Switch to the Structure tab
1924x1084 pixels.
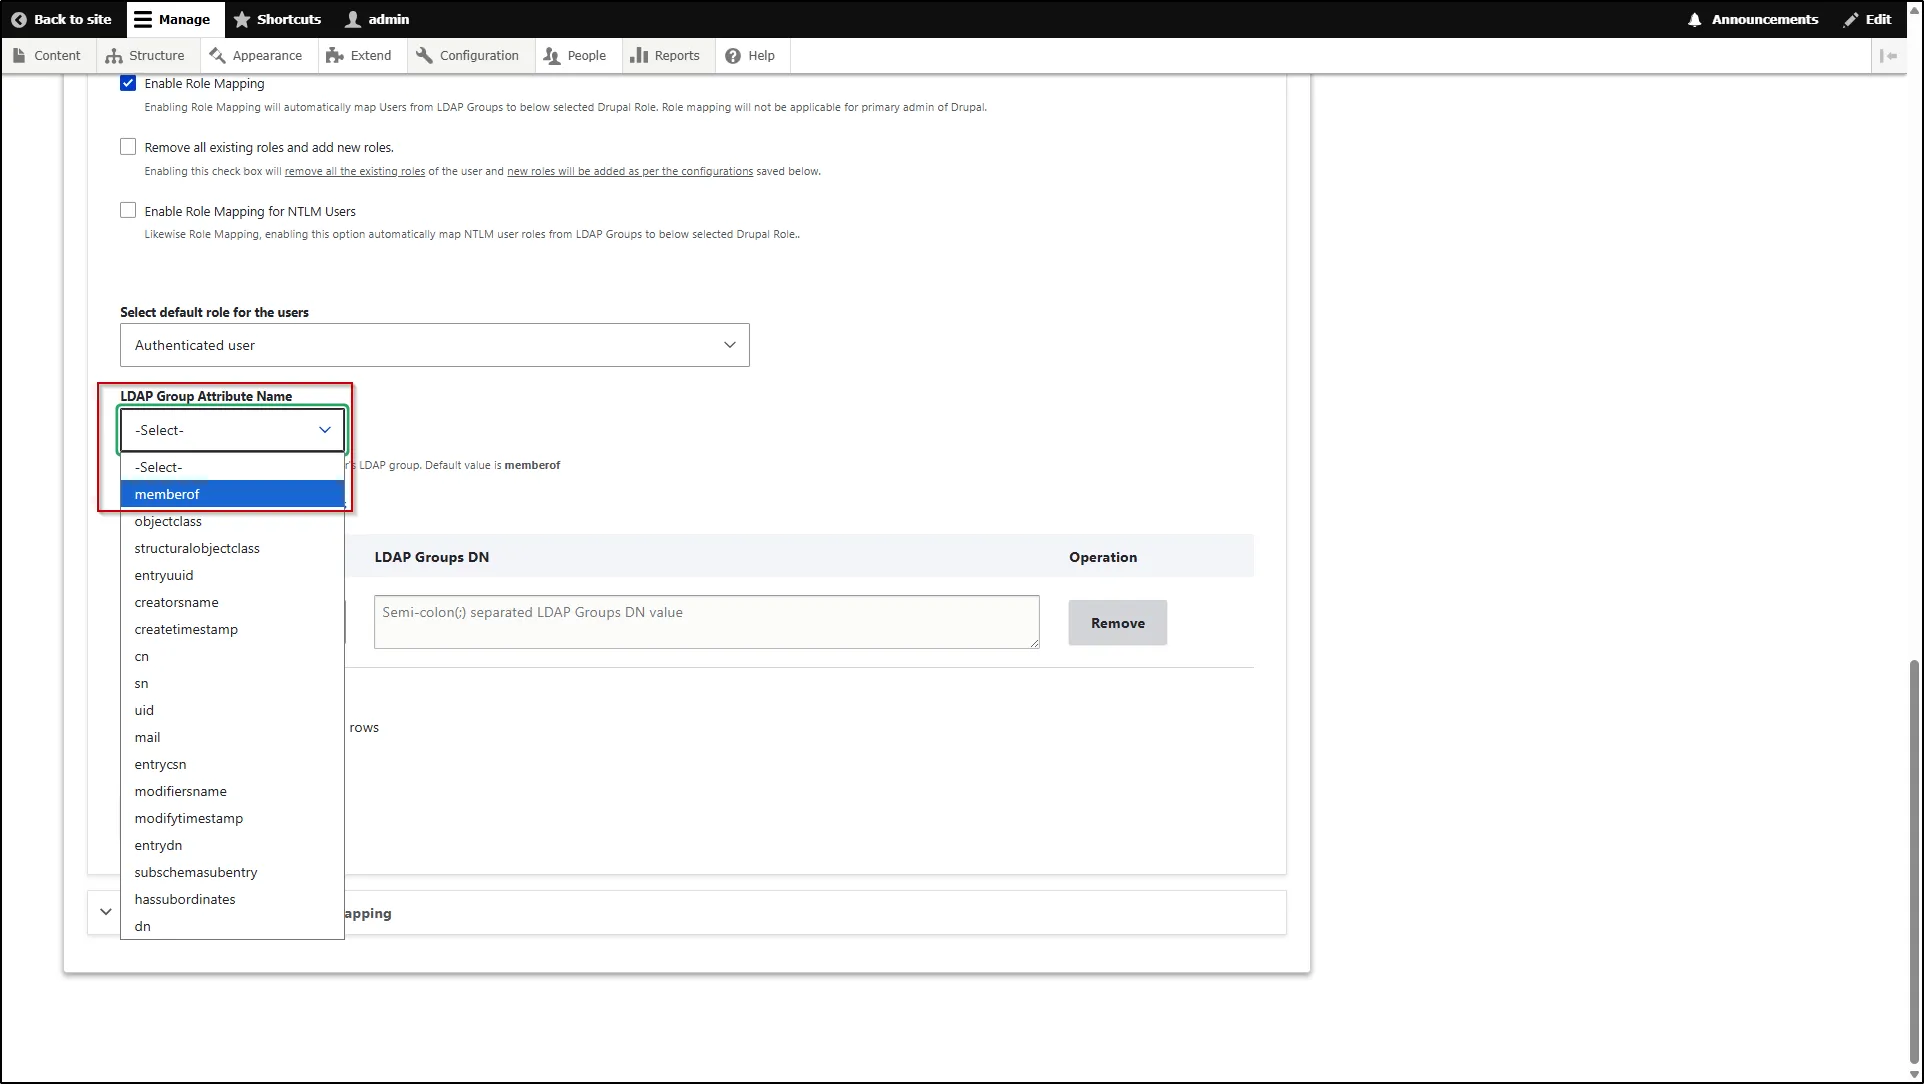tap(146, 55)
